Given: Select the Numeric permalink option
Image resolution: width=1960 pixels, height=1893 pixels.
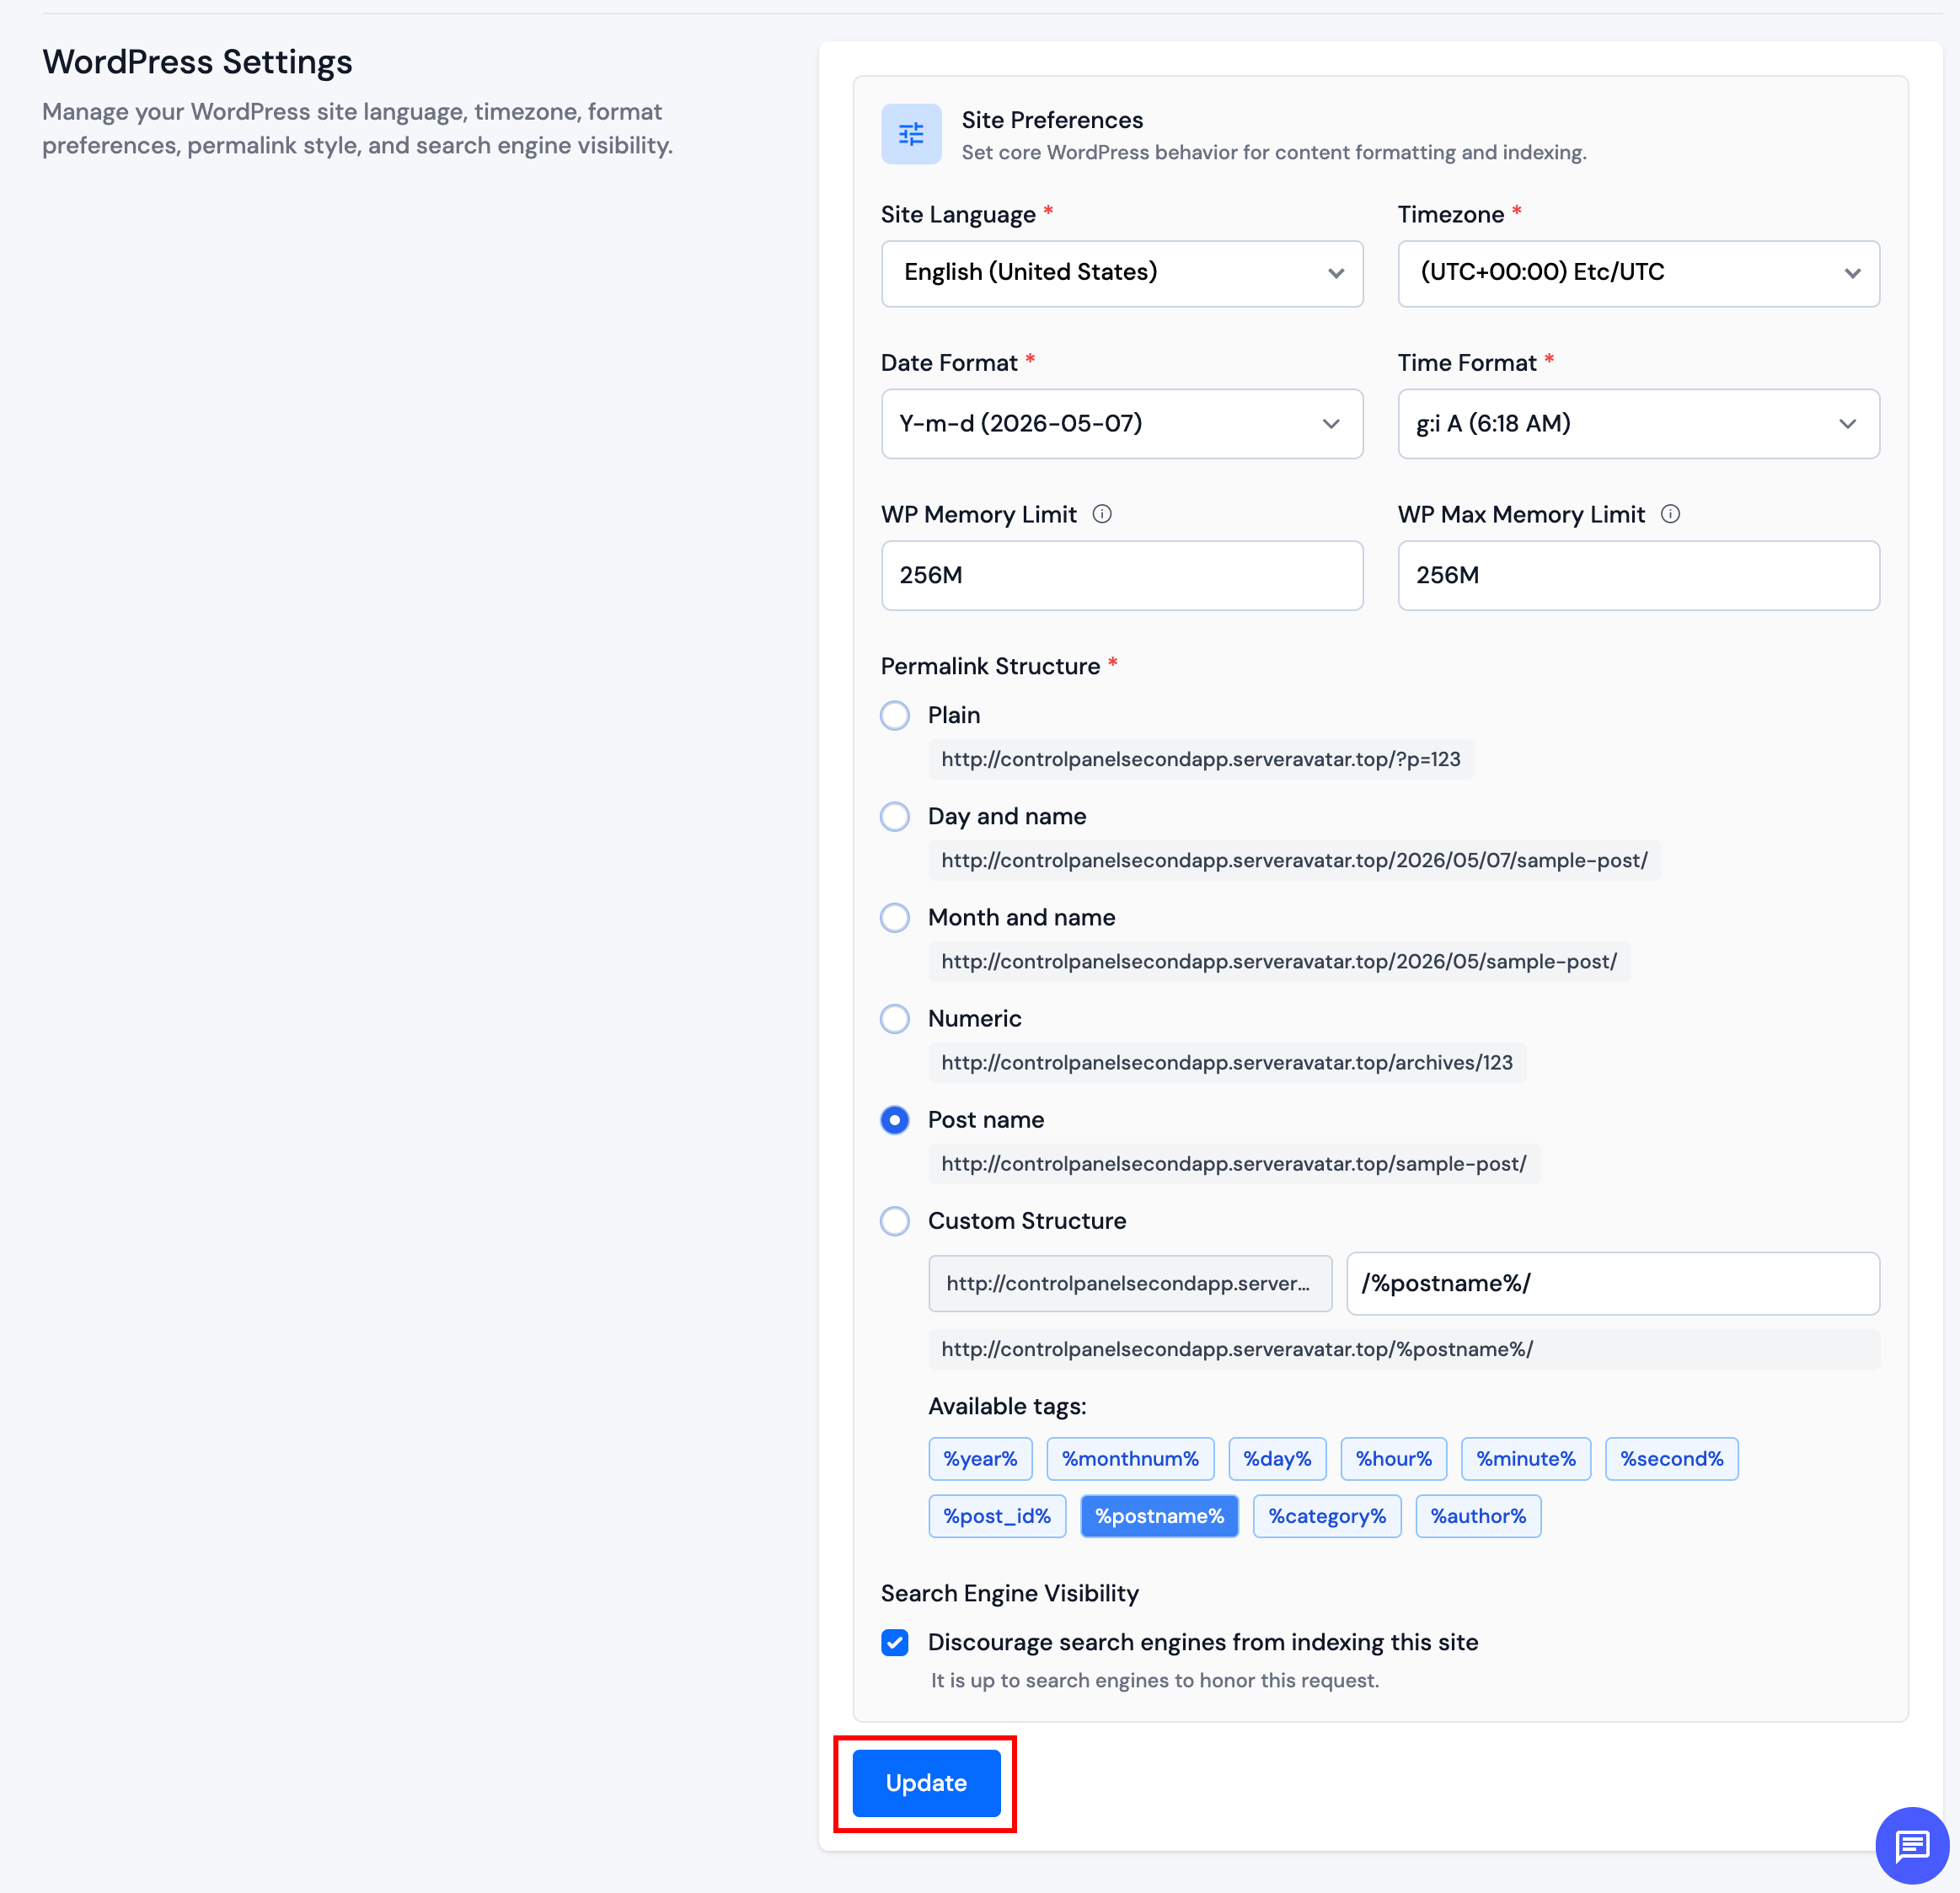Looking at the screenshot, I should [895, 1018].
